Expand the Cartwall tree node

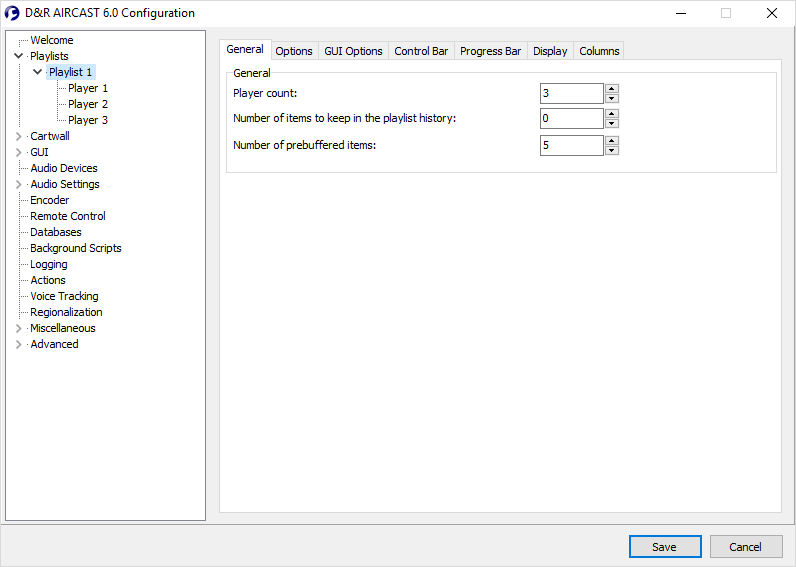point(18,136)
